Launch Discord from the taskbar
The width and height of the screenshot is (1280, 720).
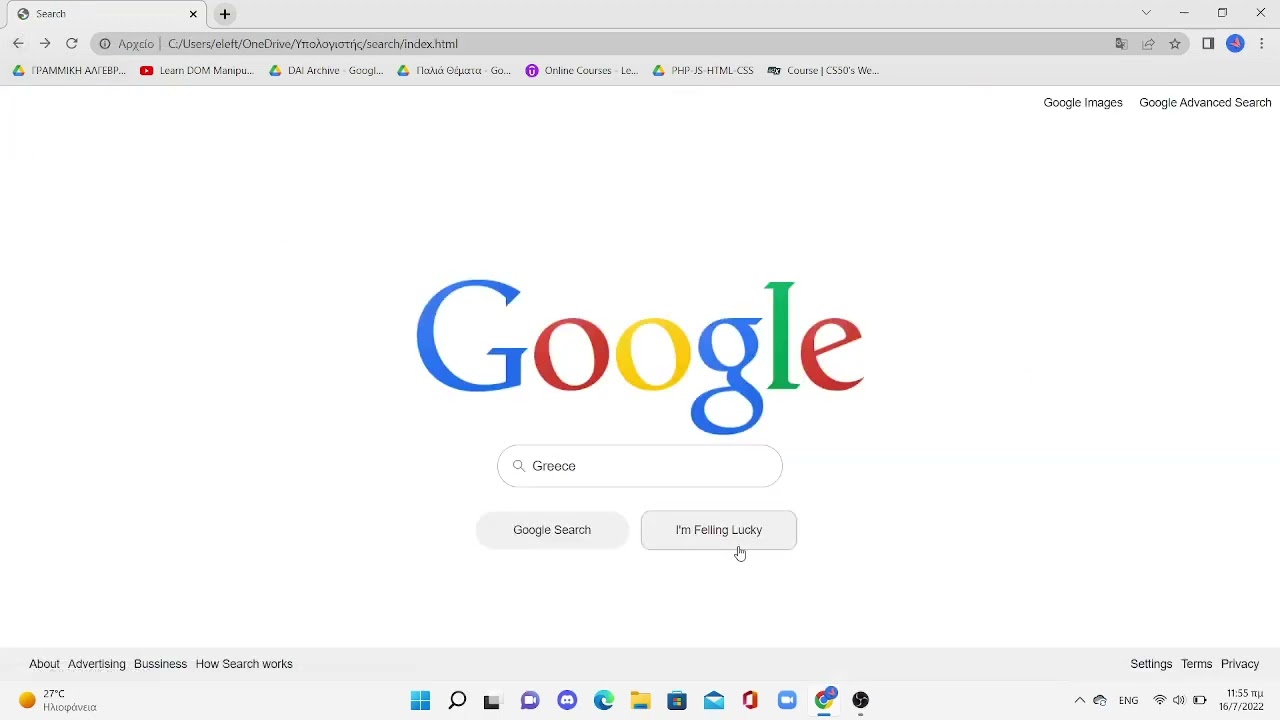click(x=567, y=700)
